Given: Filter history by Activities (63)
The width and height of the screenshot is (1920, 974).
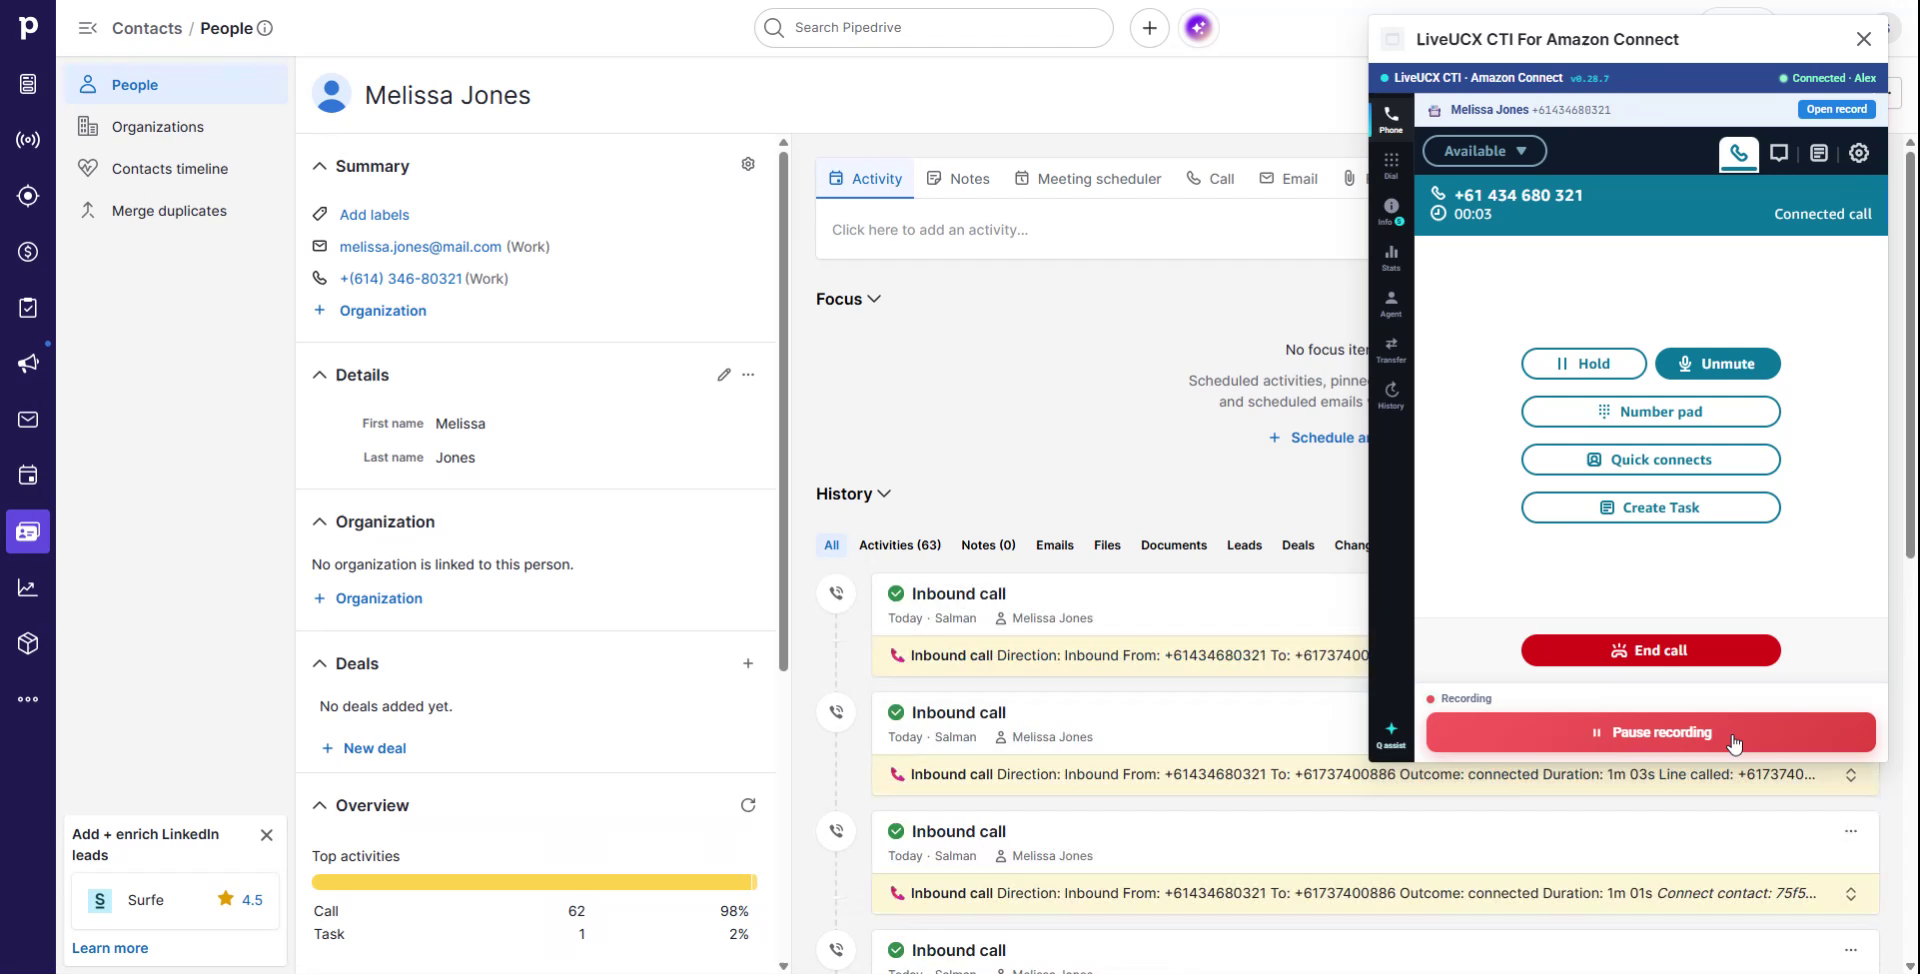Looking at the screenshot, I should point(900,545).
